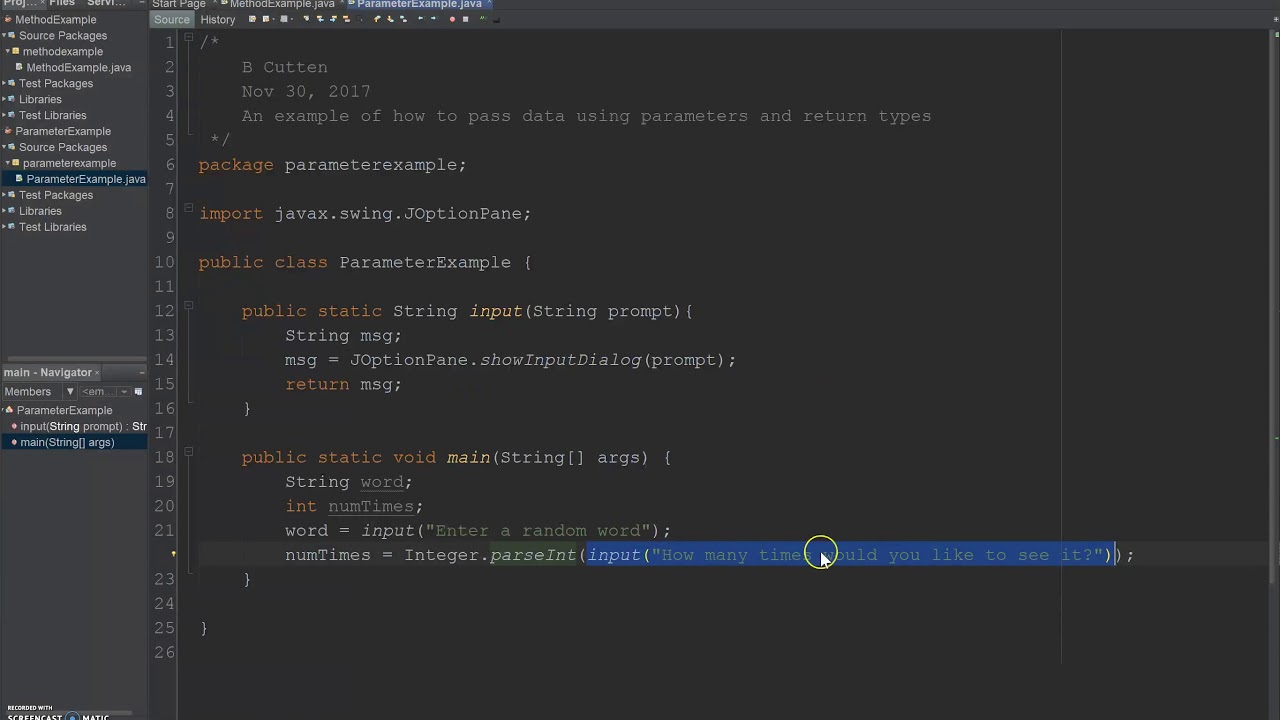Click the MethodExample project coffee-cup icon
The width and height of the screenshot is (1280, 720).
click(x=9, y=19)
